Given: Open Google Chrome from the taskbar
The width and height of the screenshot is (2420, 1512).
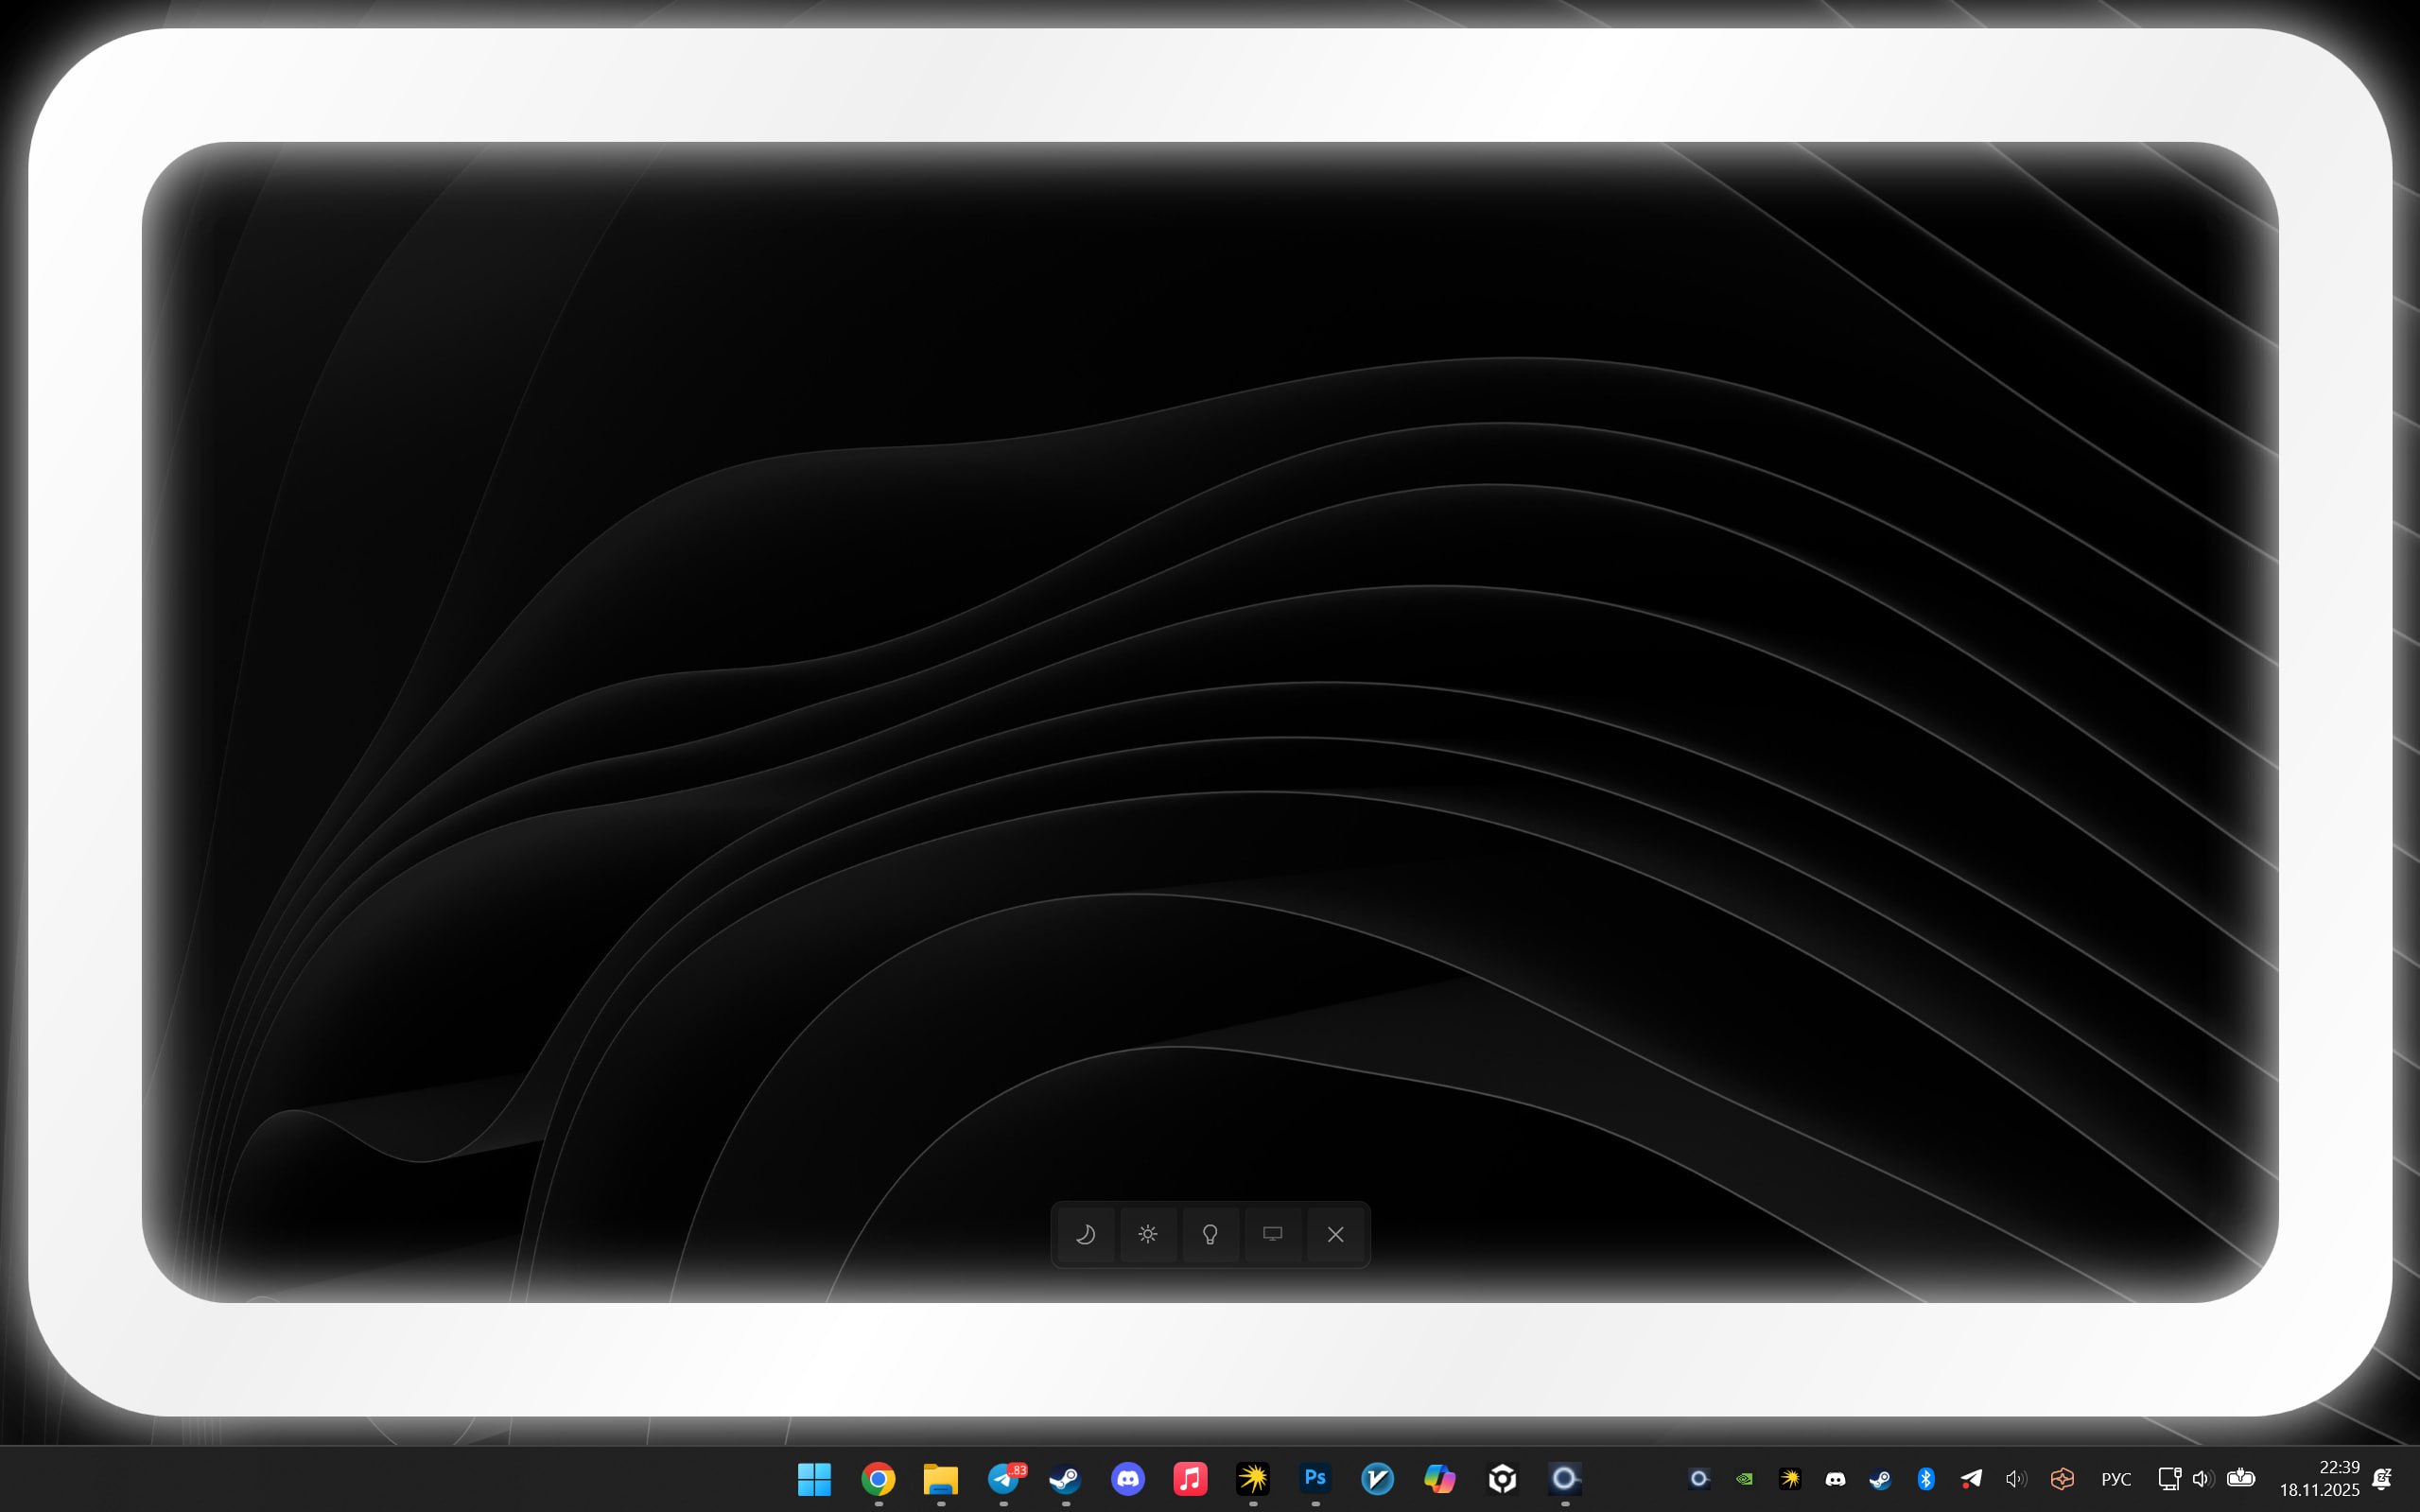Looking at the screenshot, I should pyautogui.click(x=878, y=1478).
